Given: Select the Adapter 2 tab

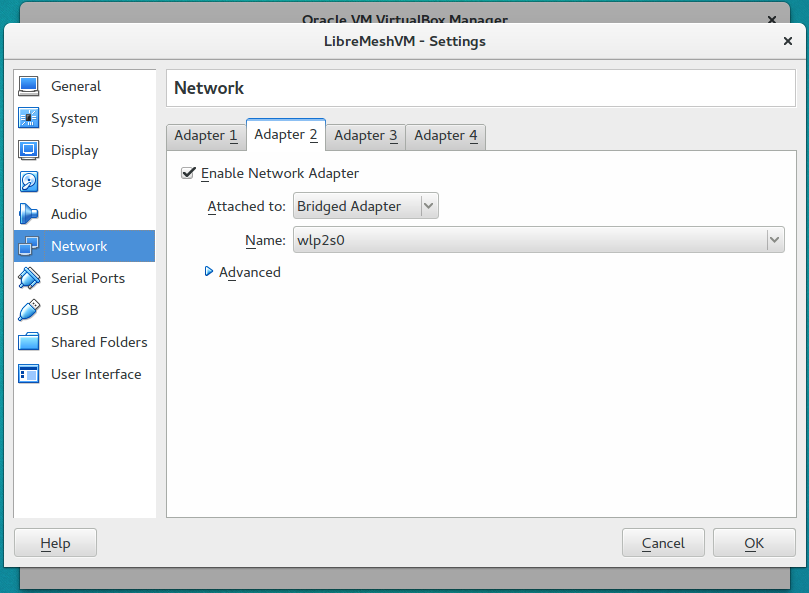Looking at the screenshot, I should tap(286, 135).
